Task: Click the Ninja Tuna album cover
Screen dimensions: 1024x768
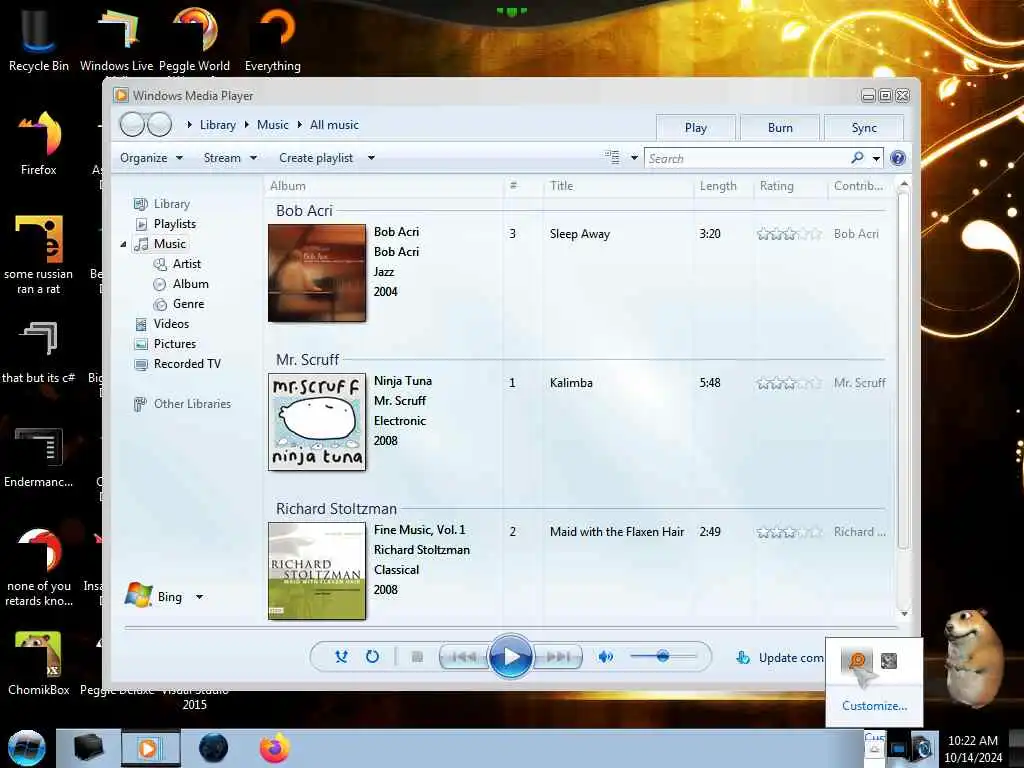Action: [317, 422]
